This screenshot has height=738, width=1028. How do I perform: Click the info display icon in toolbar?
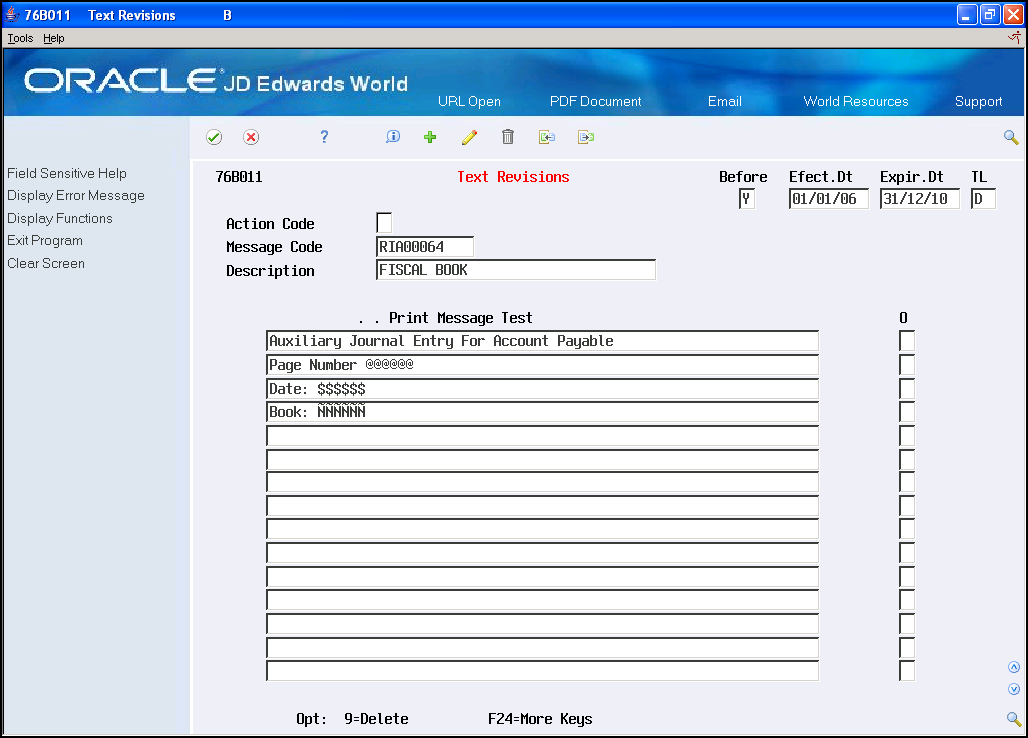pos(393,136)
